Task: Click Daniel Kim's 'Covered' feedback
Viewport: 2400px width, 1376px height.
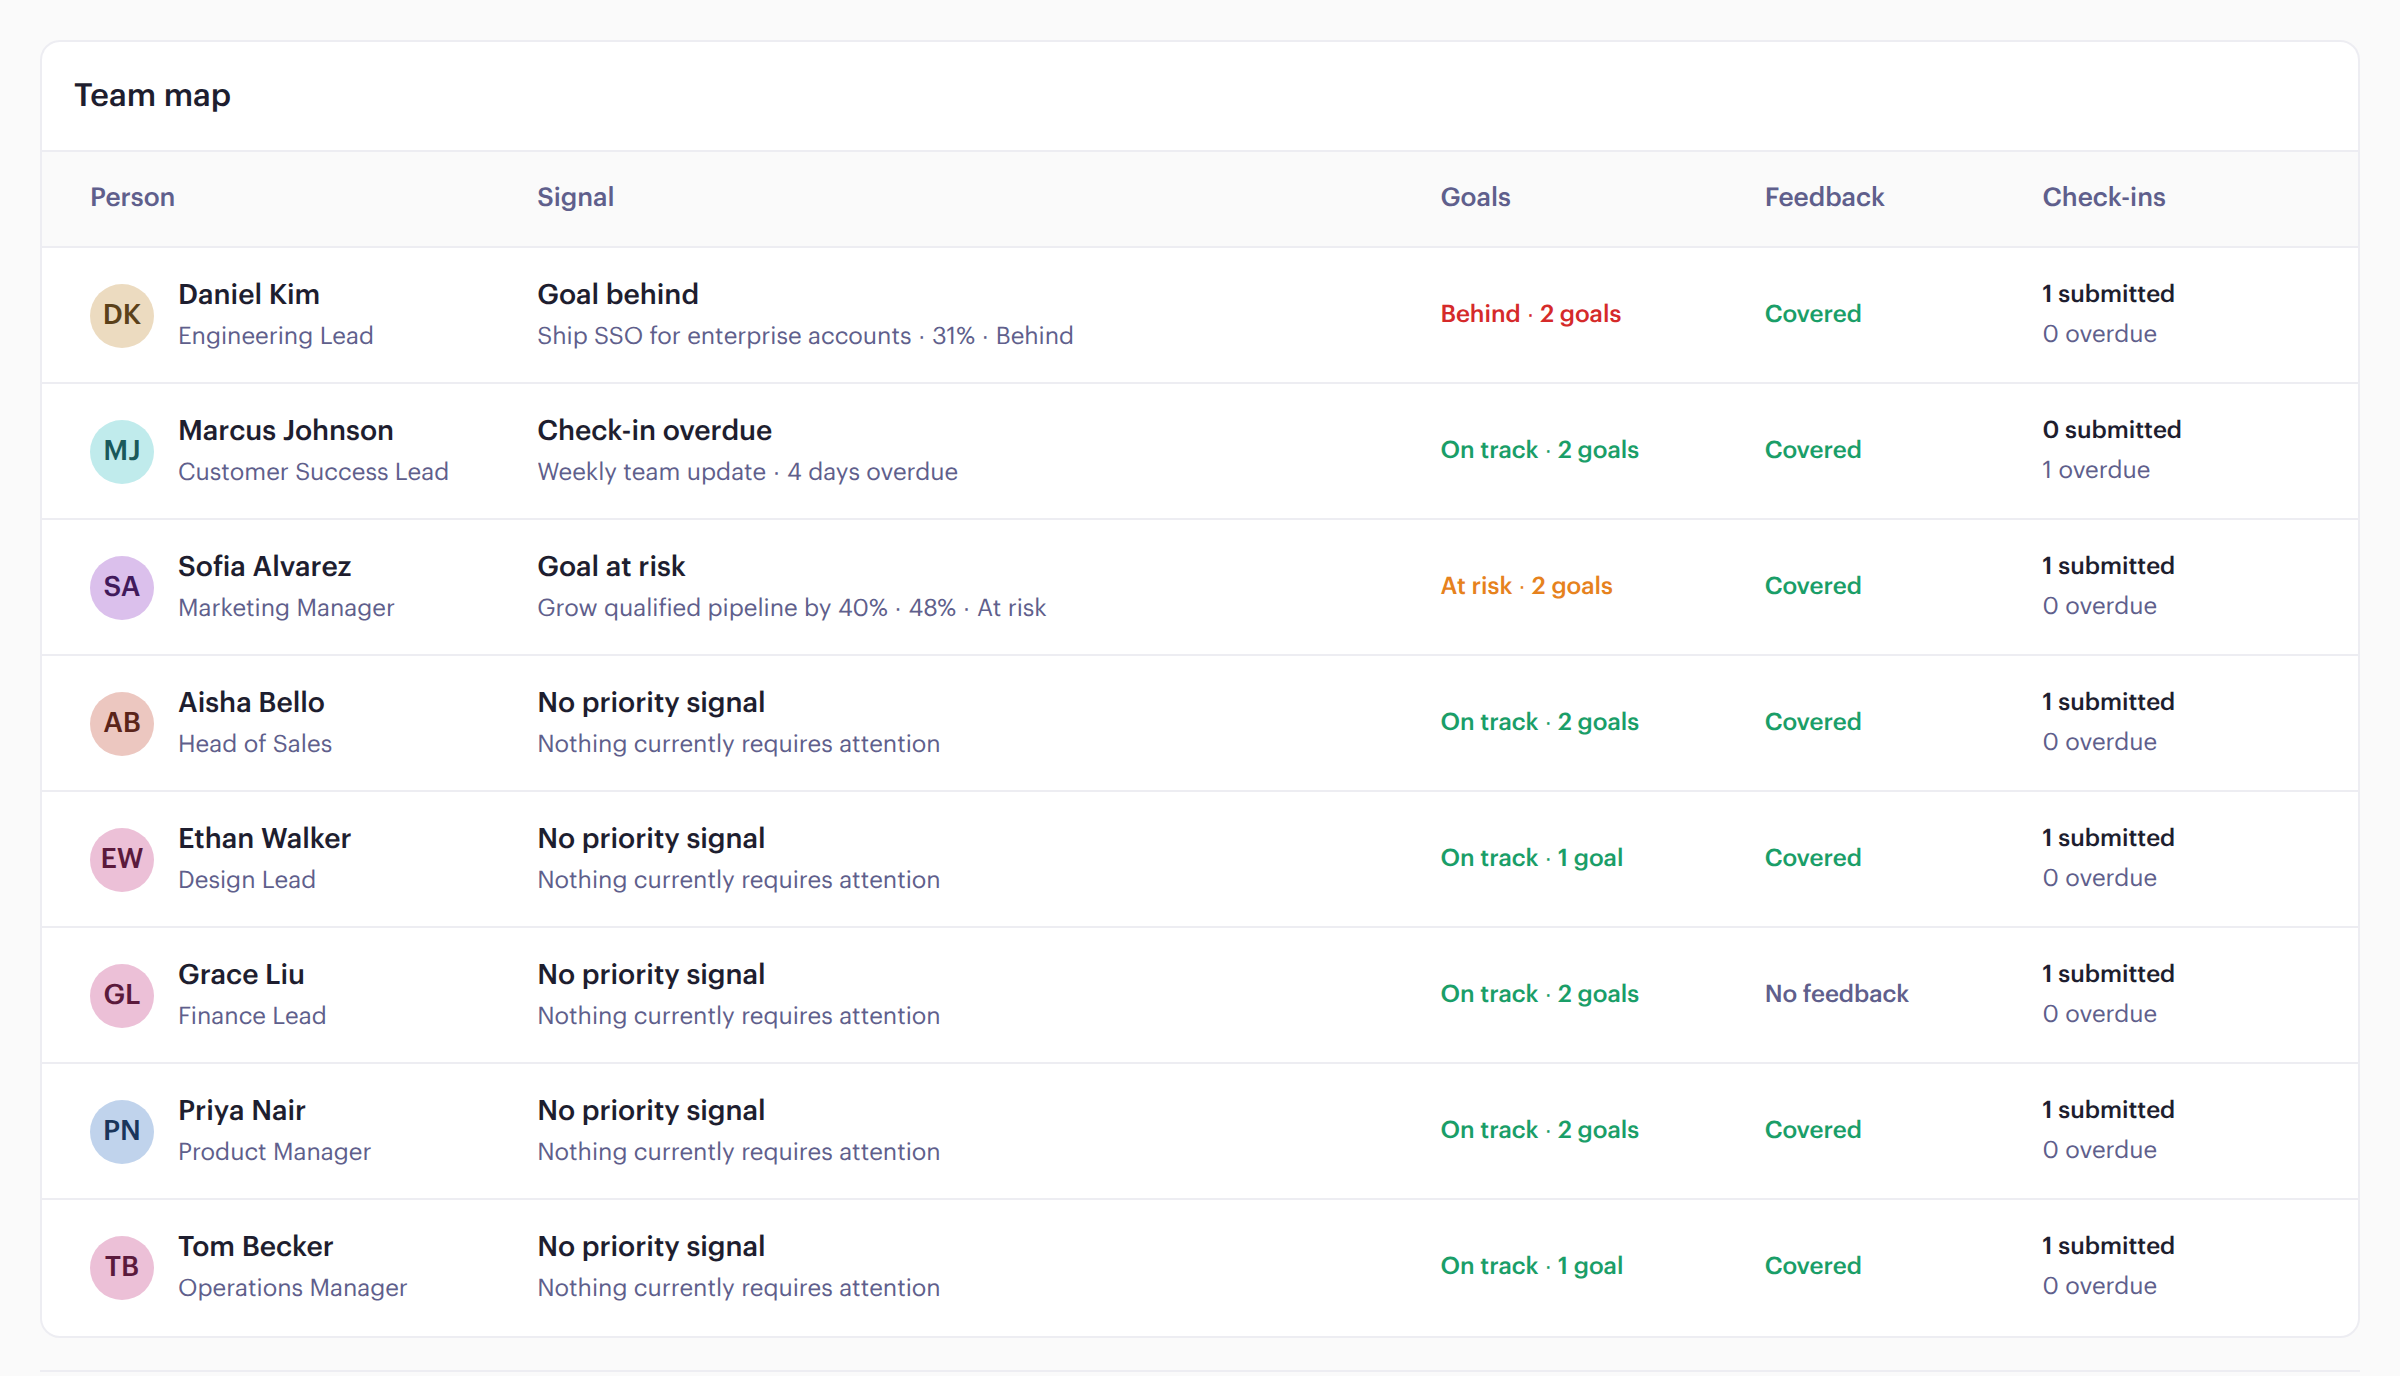Action: coord(1812,314)
